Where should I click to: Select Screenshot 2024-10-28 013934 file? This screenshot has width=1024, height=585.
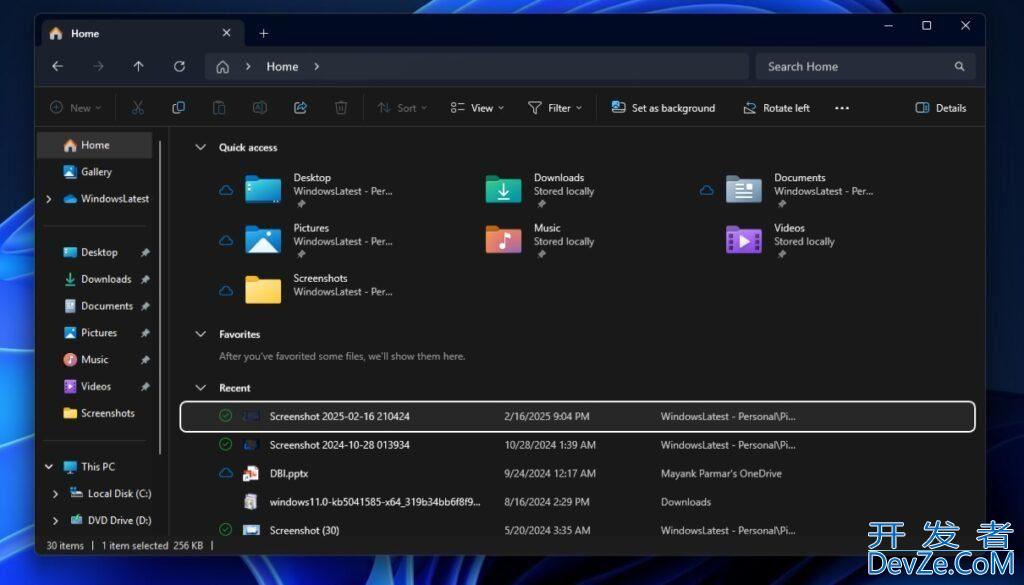577,445
